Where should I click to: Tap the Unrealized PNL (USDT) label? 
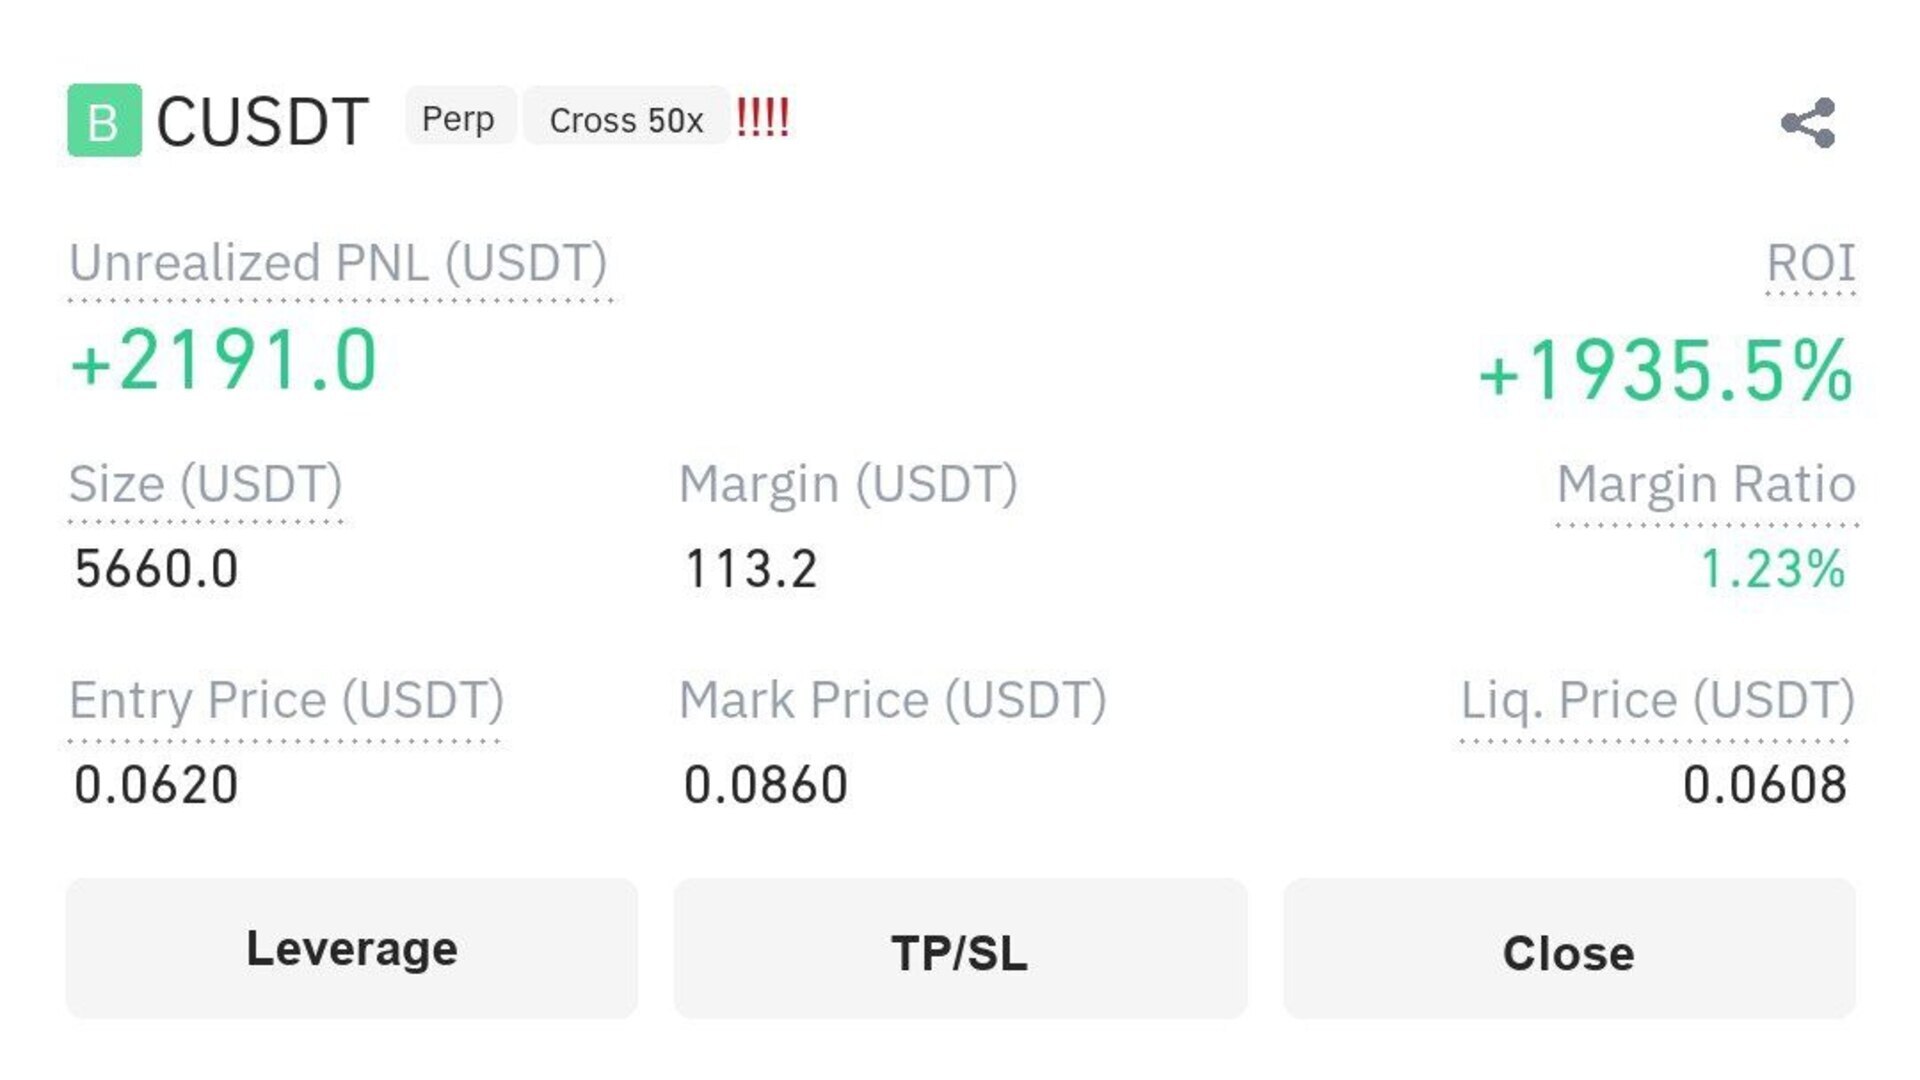coord(338,264)
